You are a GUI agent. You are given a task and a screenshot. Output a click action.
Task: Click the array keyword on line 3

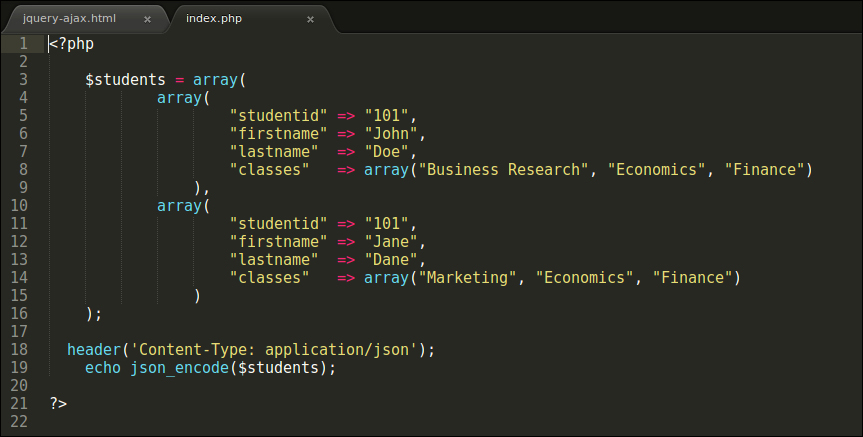[215, 80]
